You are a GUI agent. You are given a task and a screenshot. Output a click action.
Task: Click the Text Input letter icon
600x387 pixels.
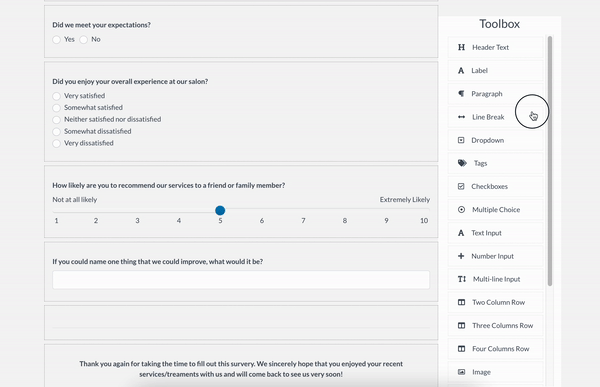tap(461, 233)
